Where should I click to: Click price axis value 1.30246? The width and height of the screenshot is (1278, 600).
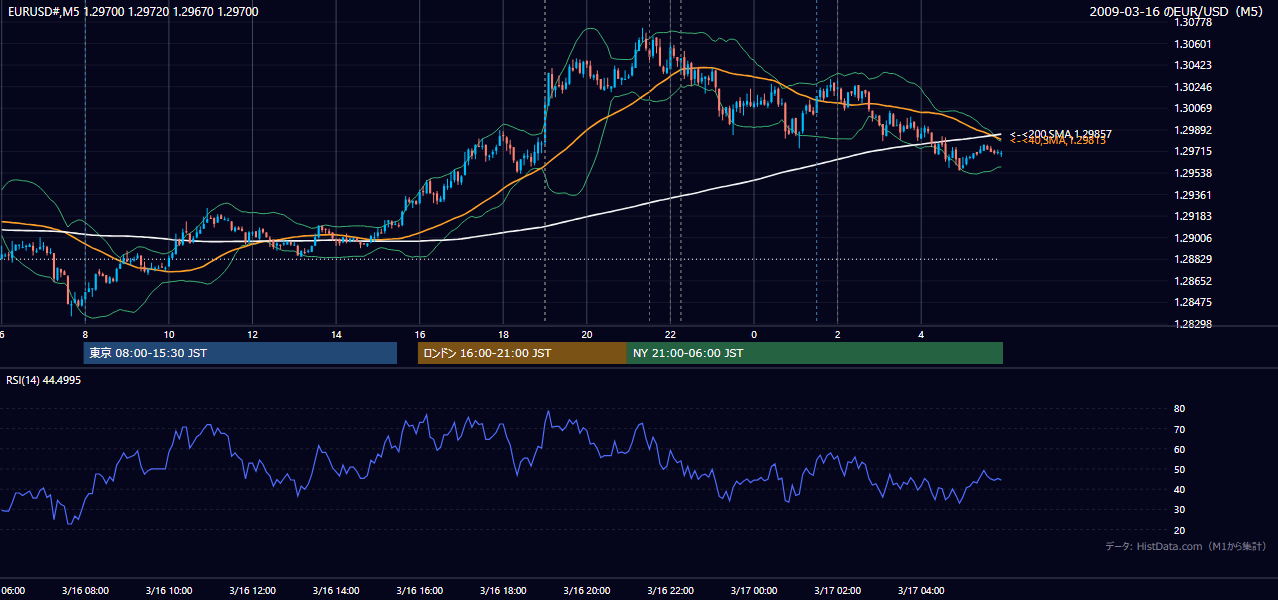click(x=1194, y=87)
